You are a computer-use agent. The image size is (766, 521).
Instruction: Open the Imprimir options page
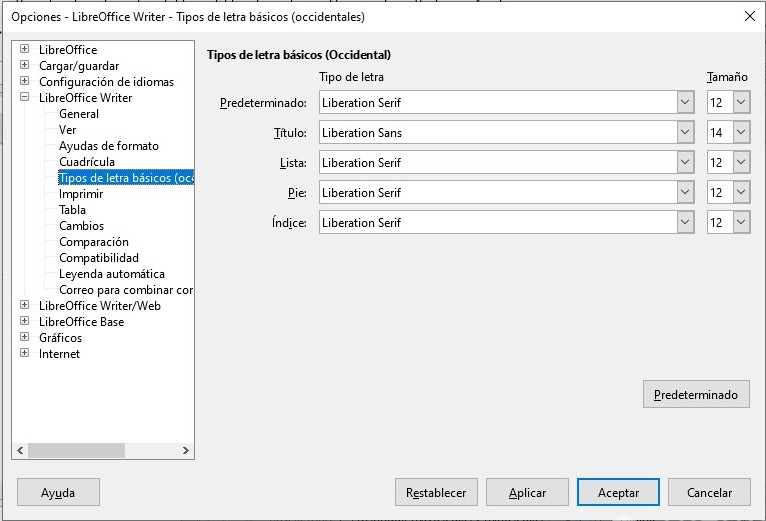click(81, 194)
